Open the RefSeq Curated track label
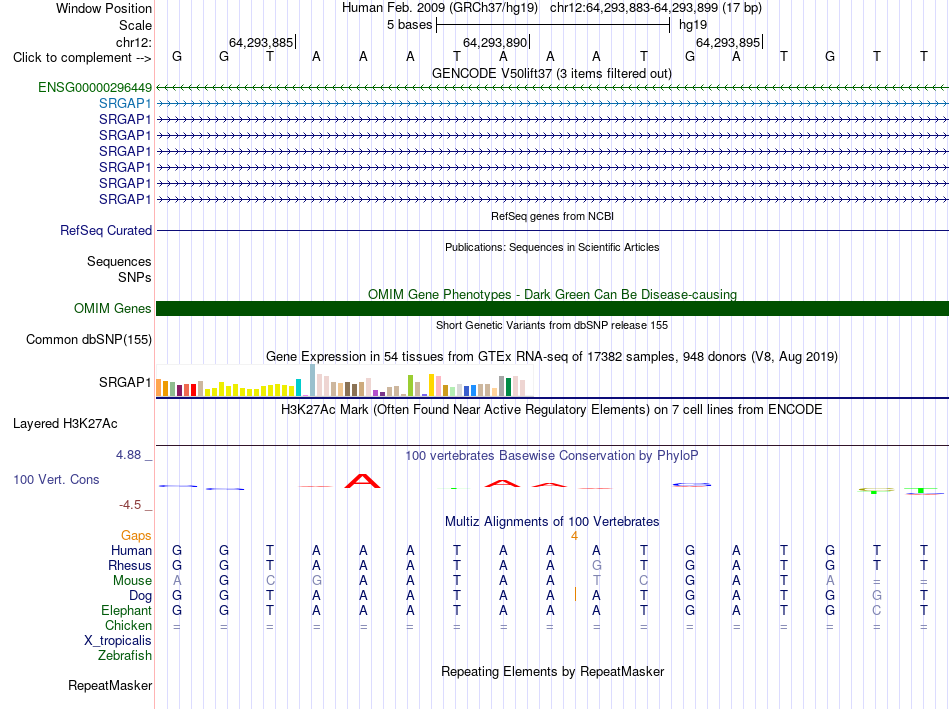The image size is (950, 709). click(x=106, y=230)
